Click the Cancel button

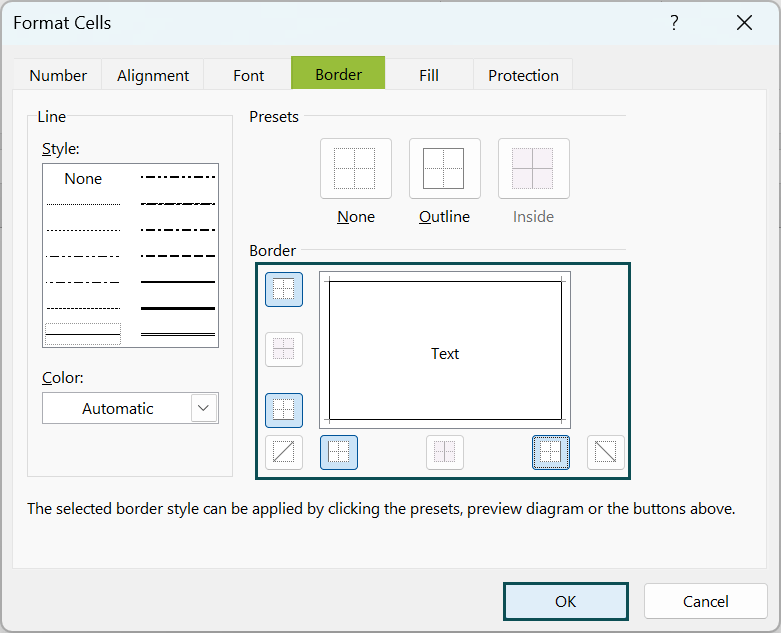coord(705,601)
